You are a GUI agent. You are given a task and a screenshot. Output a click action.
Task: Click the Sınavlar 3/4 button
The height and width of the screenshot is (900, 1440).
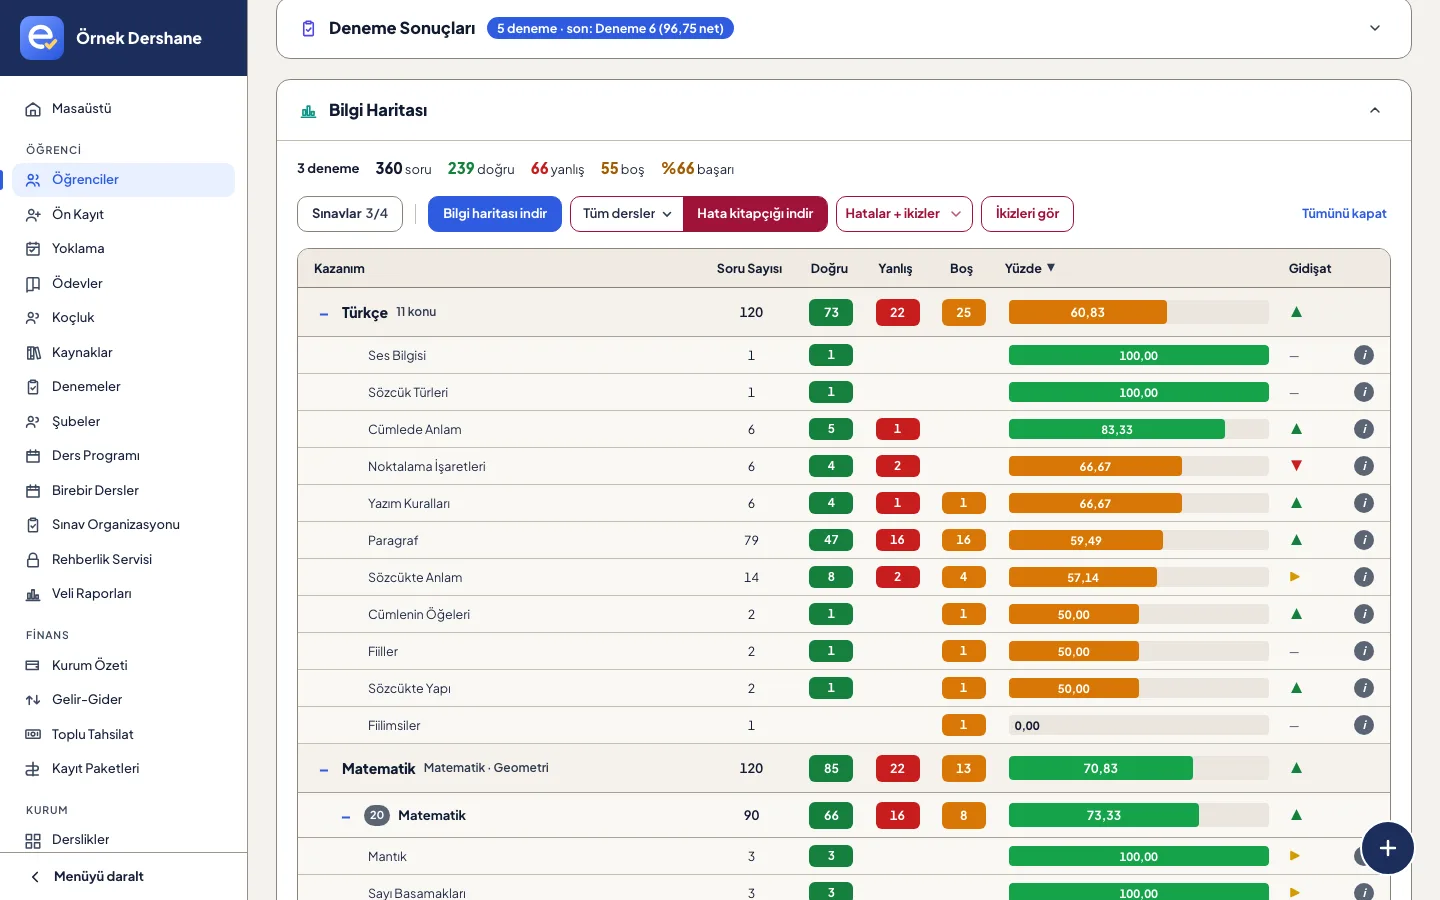(350, 214)
